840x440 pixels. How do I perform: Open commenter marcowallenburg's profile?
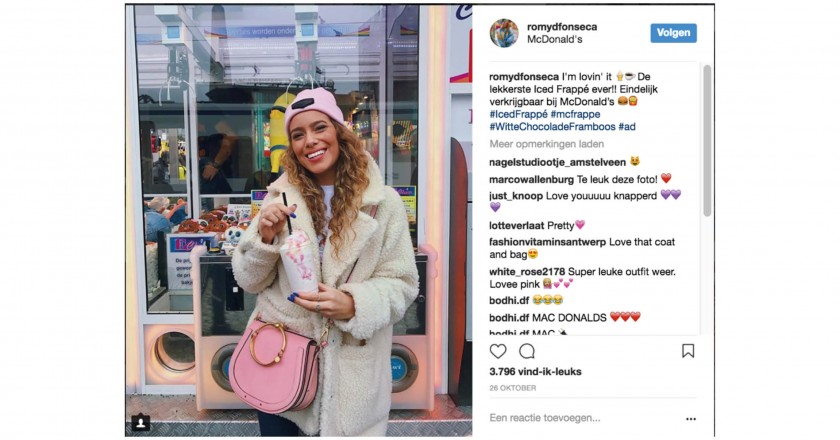[x=531, y=179]
